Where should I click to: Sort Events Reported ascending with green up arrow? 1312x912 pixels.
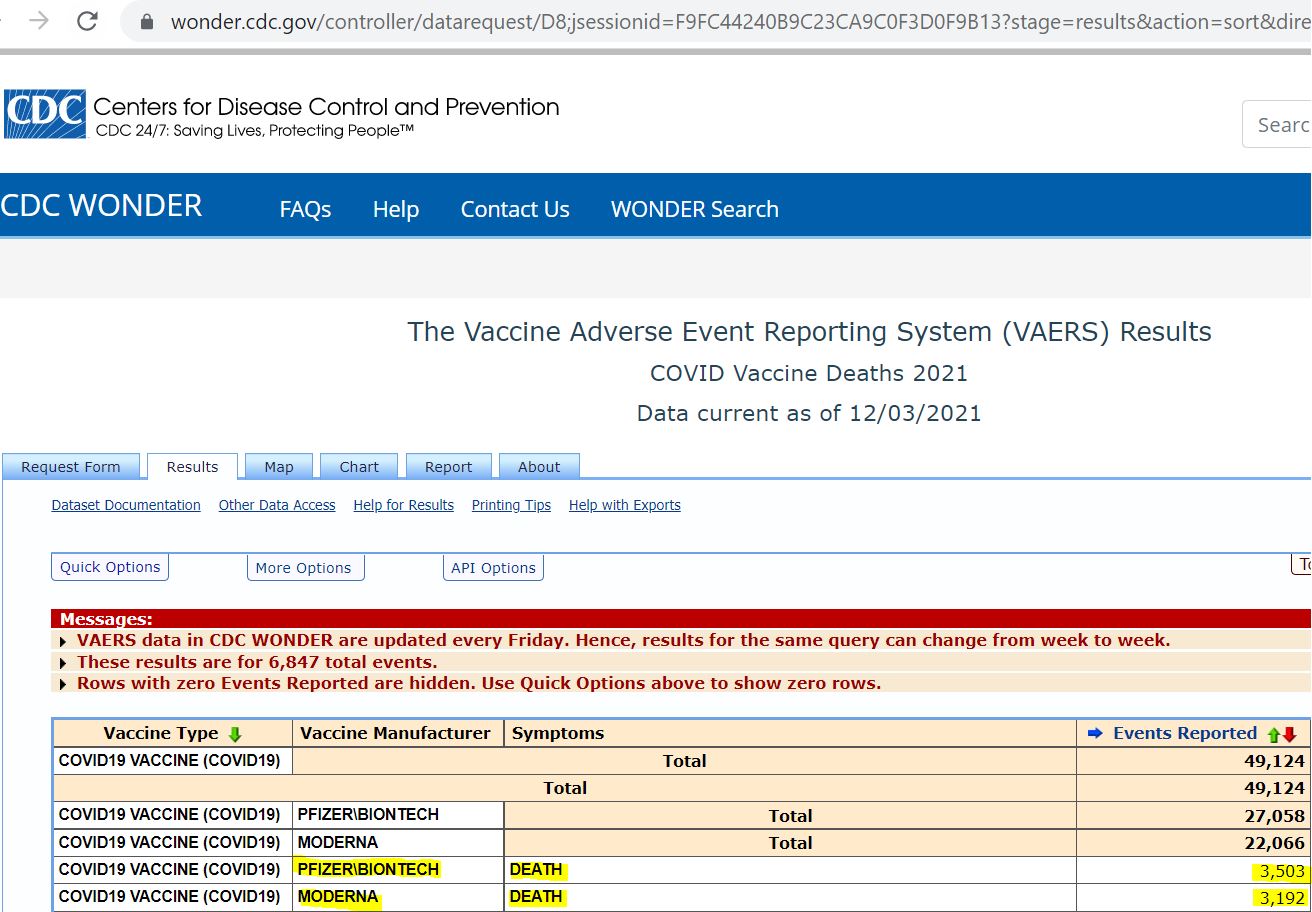point(1273,735)
